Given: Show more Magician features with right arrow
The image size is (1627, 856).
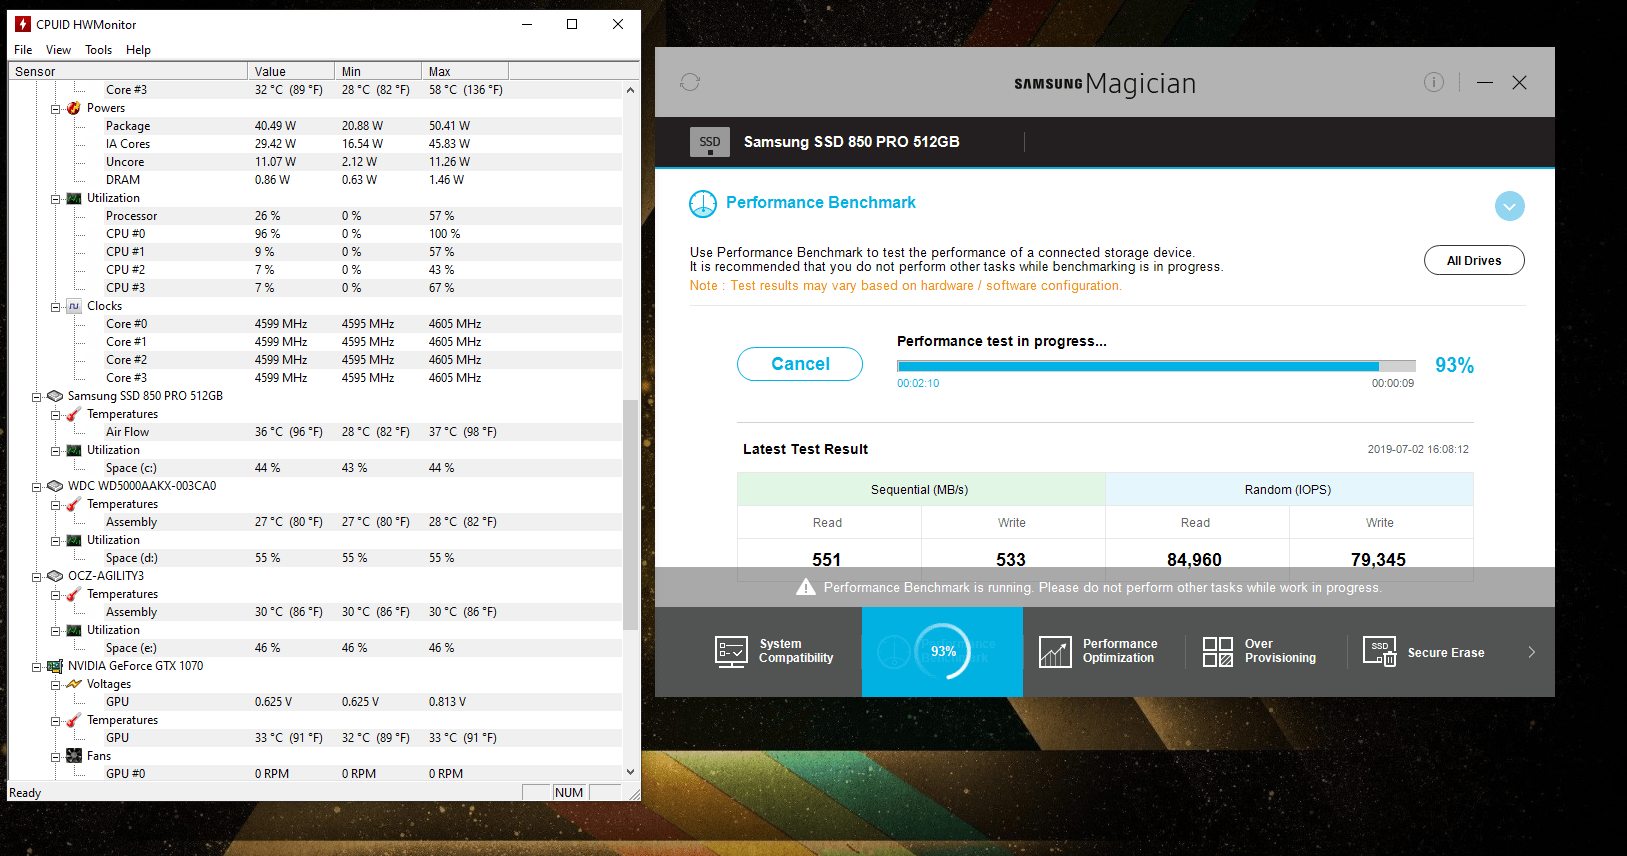Looking at the screenshot, I should pyautogui.click(x=1531, y=652).
